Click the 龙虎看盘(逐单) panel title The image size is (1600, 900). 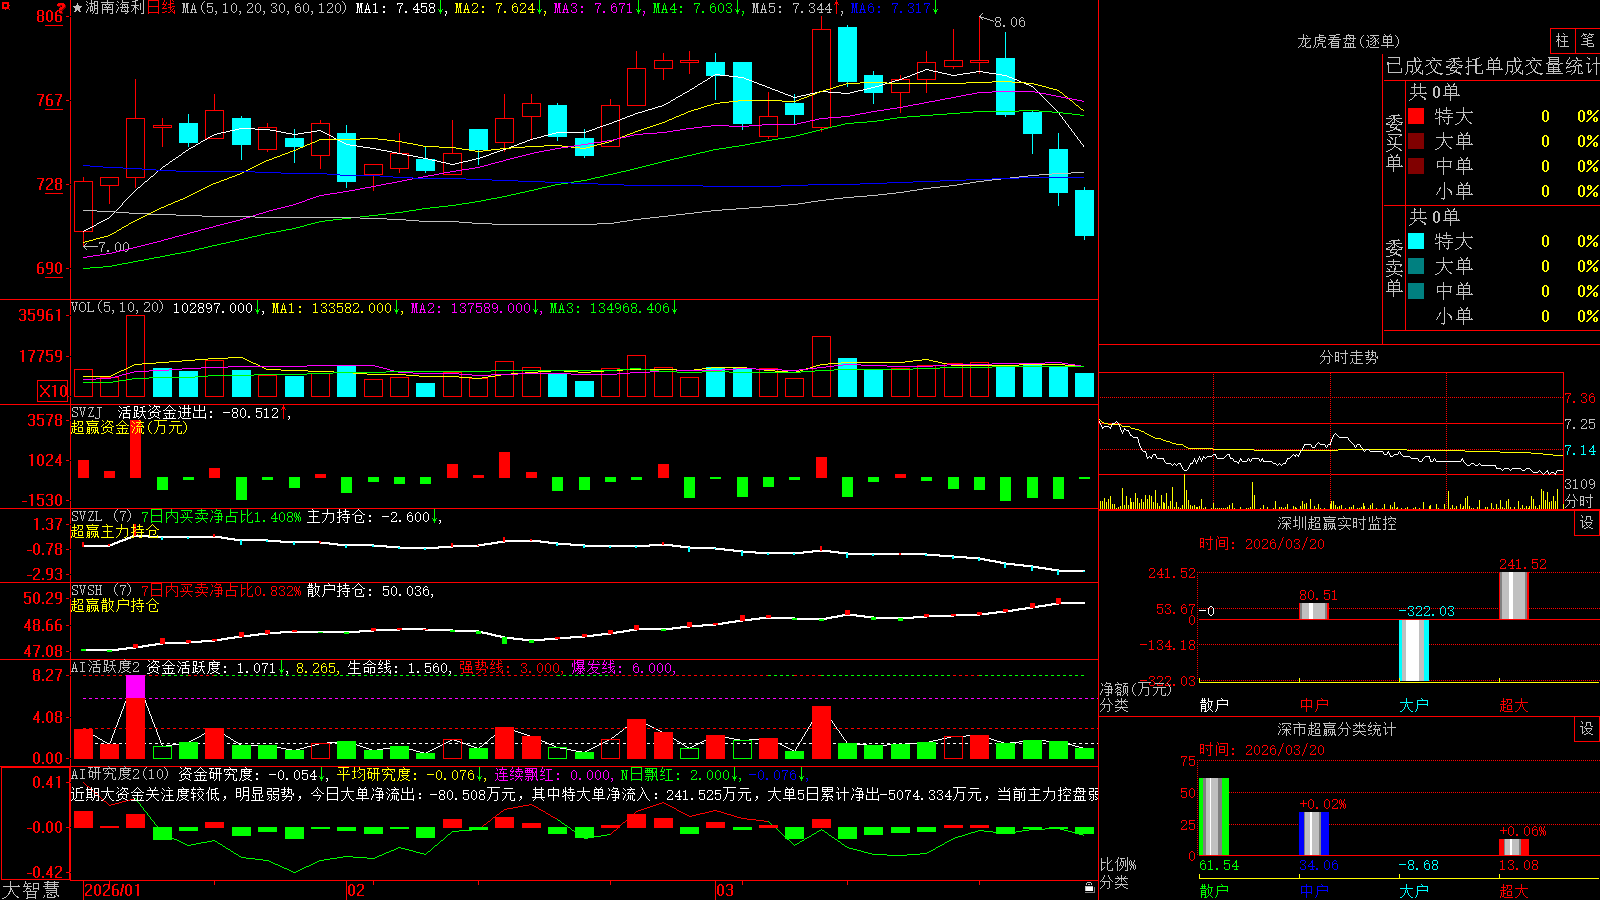click(x=1348, y=41)
